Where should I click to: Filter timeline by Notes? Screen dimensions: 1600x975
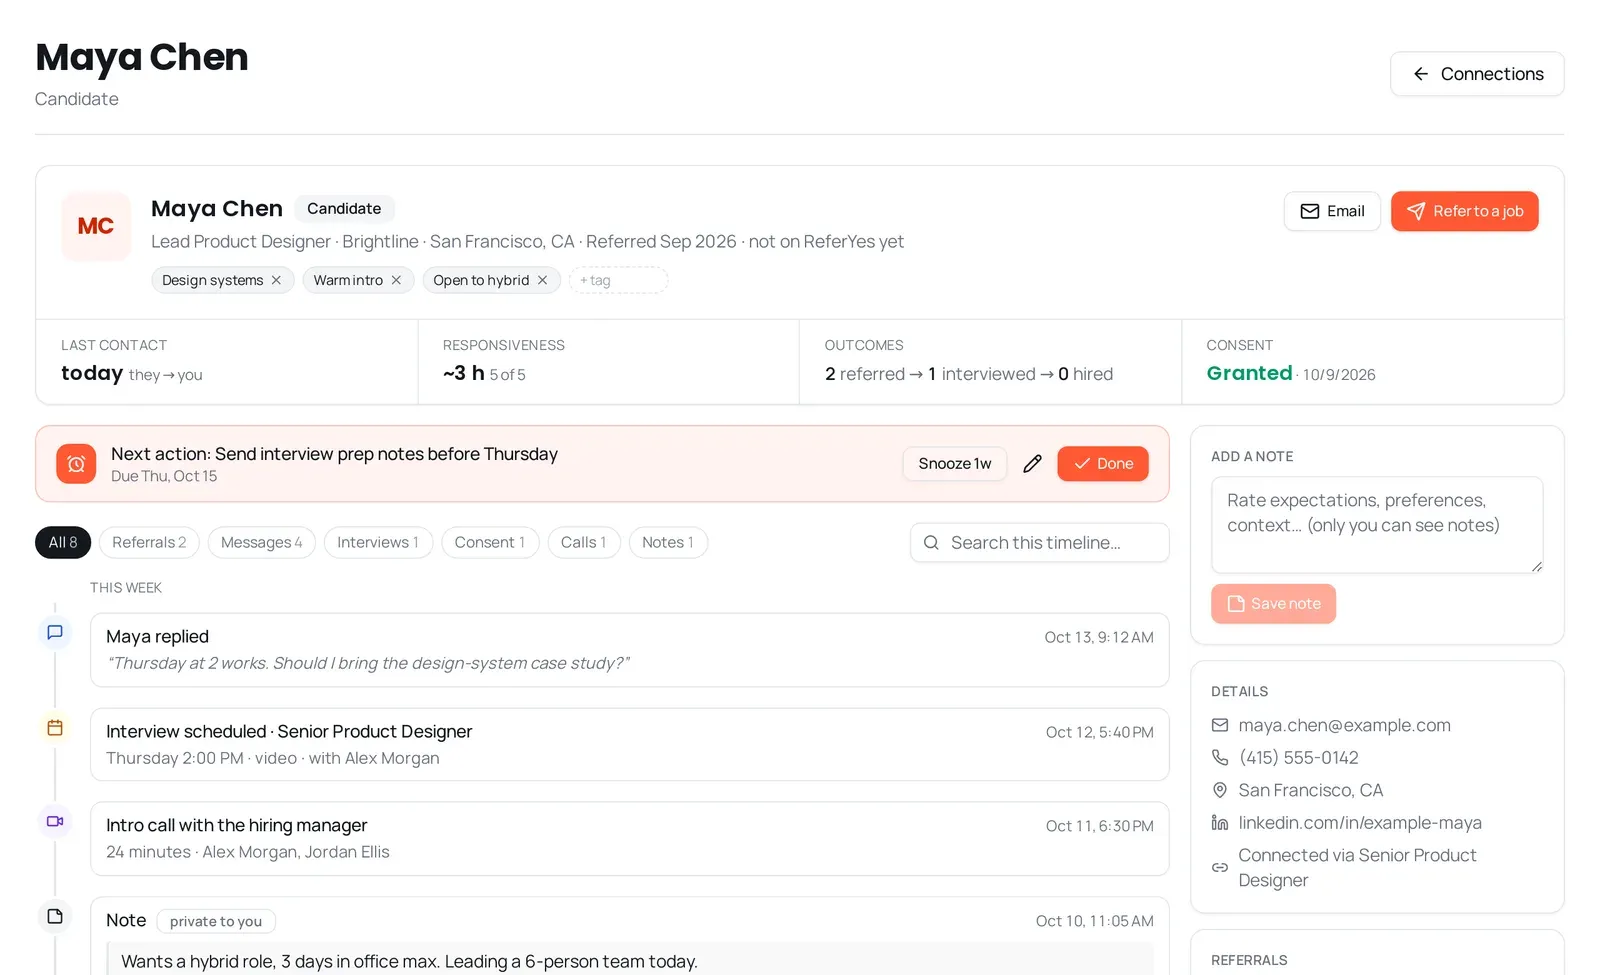click(668, 542)
